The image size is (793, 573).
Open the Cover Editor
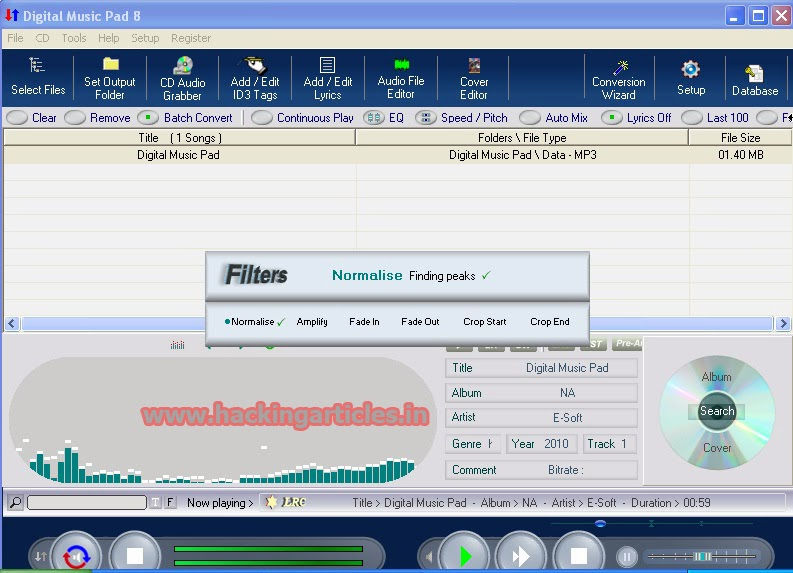pyautogui.click(x=474, y=78)
